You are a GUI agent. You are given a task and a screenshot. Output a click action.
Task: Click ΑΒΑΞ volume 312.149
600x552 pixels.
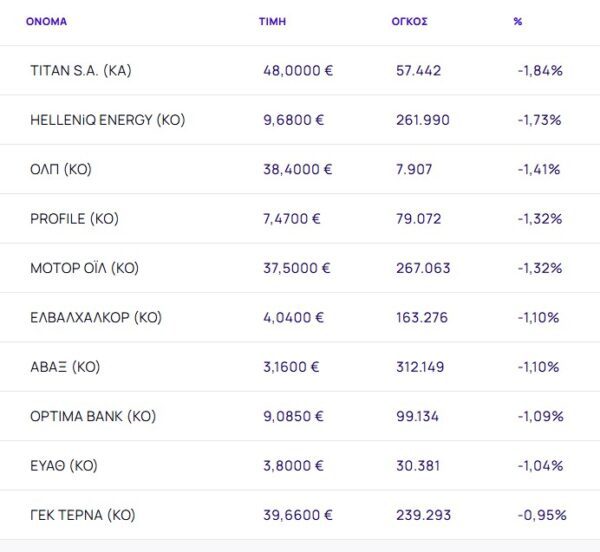[x=422, y=367]
